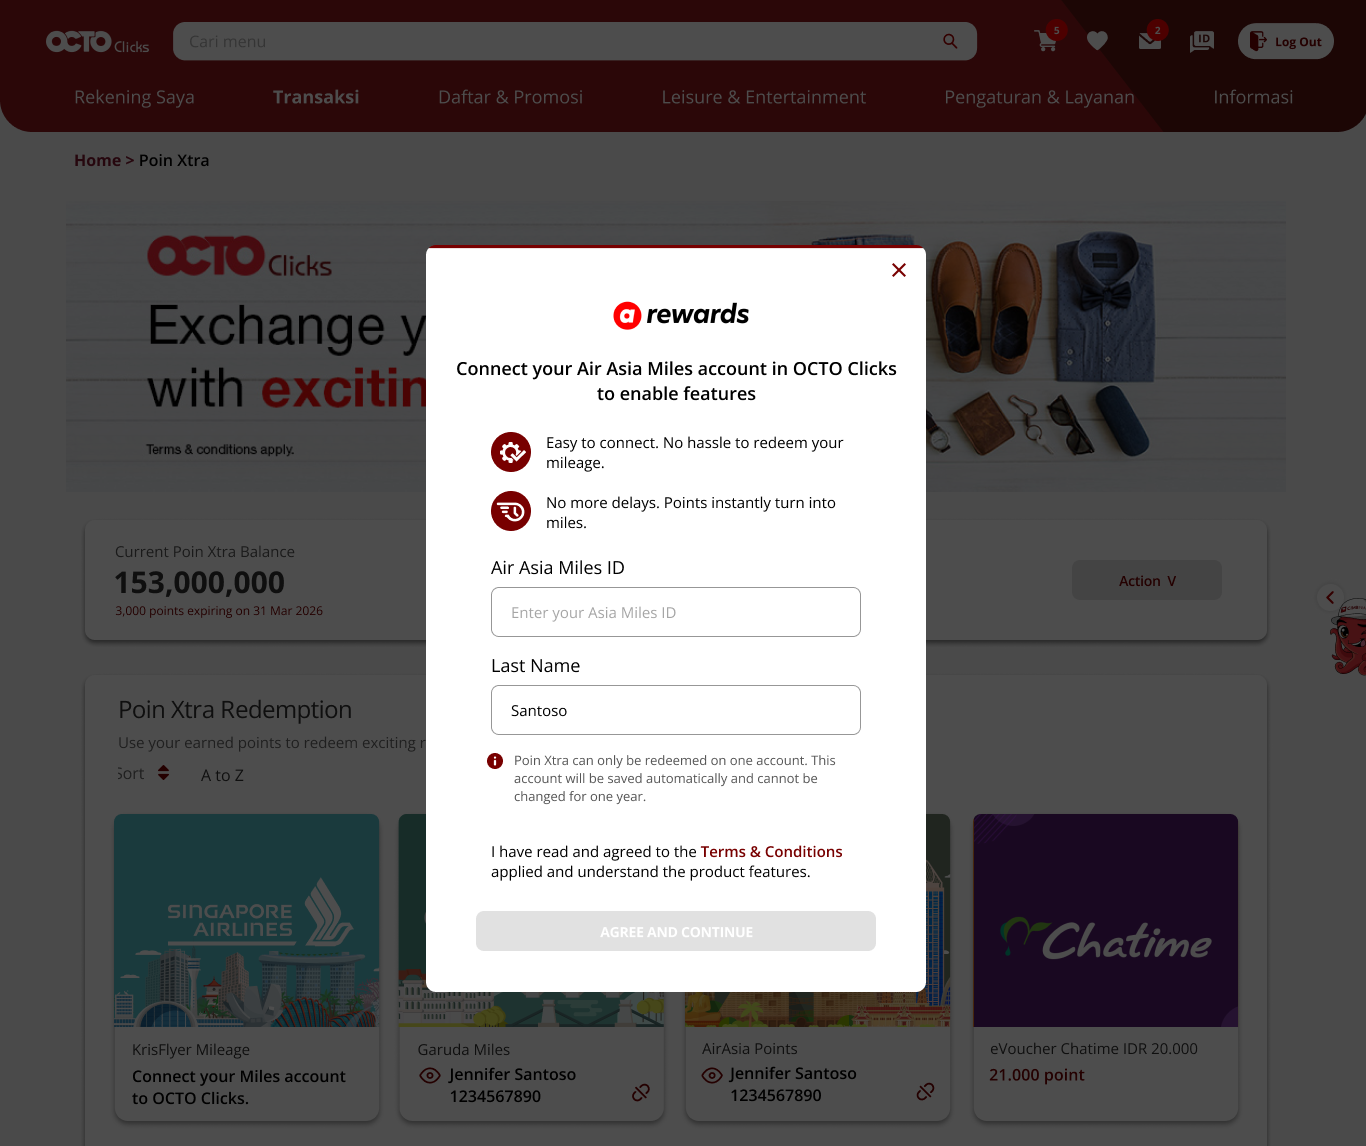Open the favorites heart icon
This screenshot has height=1146, width=1366.
pyautogui.click(x=1097, y=41)
